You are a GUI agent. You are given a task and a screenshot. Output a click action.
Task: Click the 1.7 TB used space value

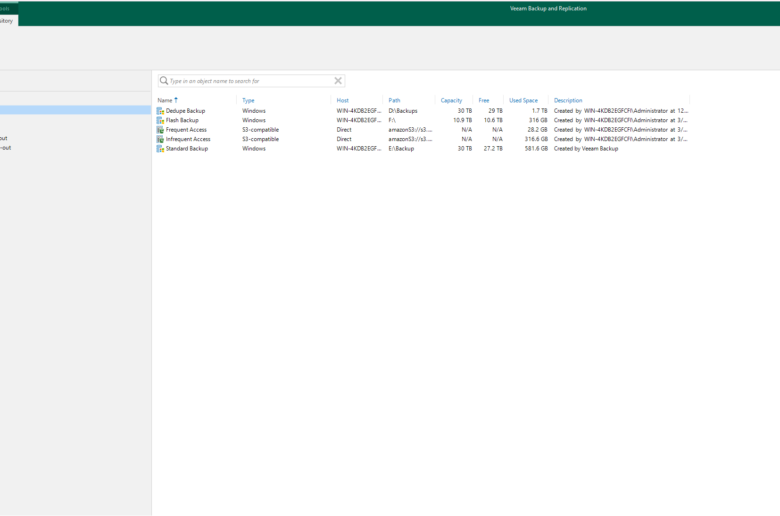pyautogui.click(x=539, y=111)
